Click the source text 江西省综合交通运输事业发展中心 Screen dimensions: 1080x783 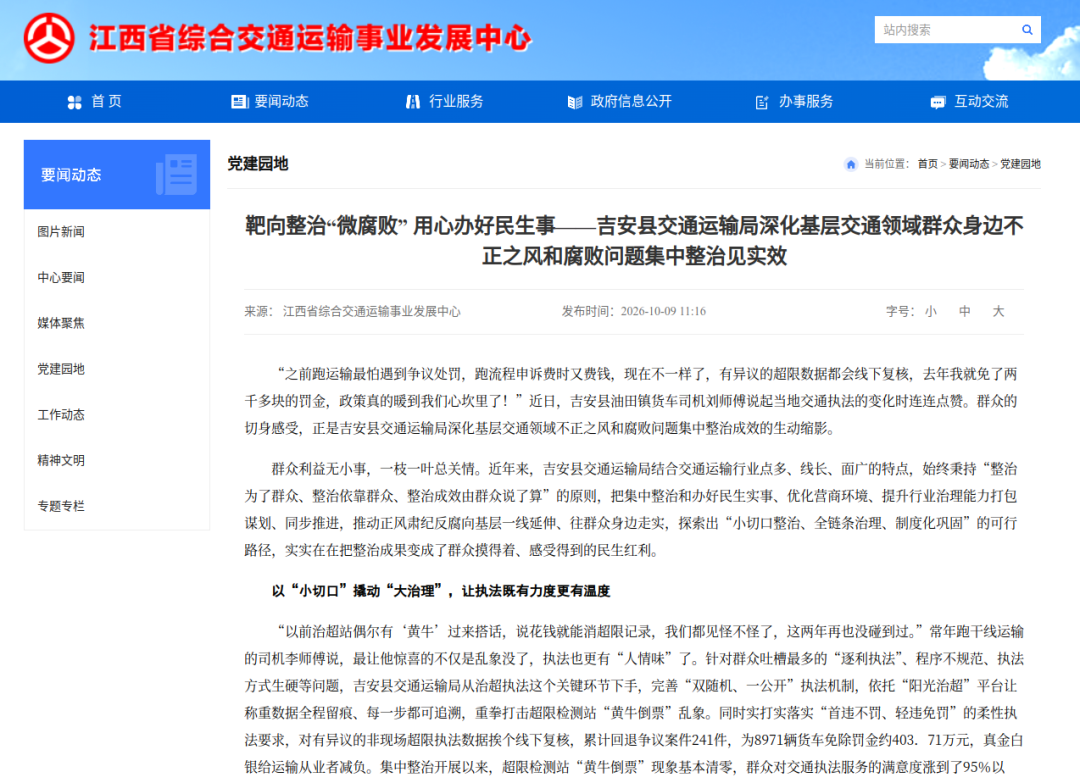[371, 311]
